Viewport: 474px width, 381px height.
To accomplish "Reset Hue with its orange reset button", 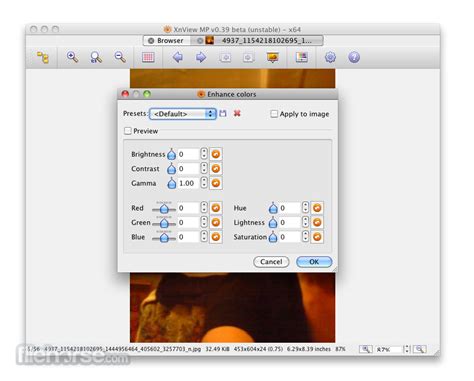I will 317,208.
